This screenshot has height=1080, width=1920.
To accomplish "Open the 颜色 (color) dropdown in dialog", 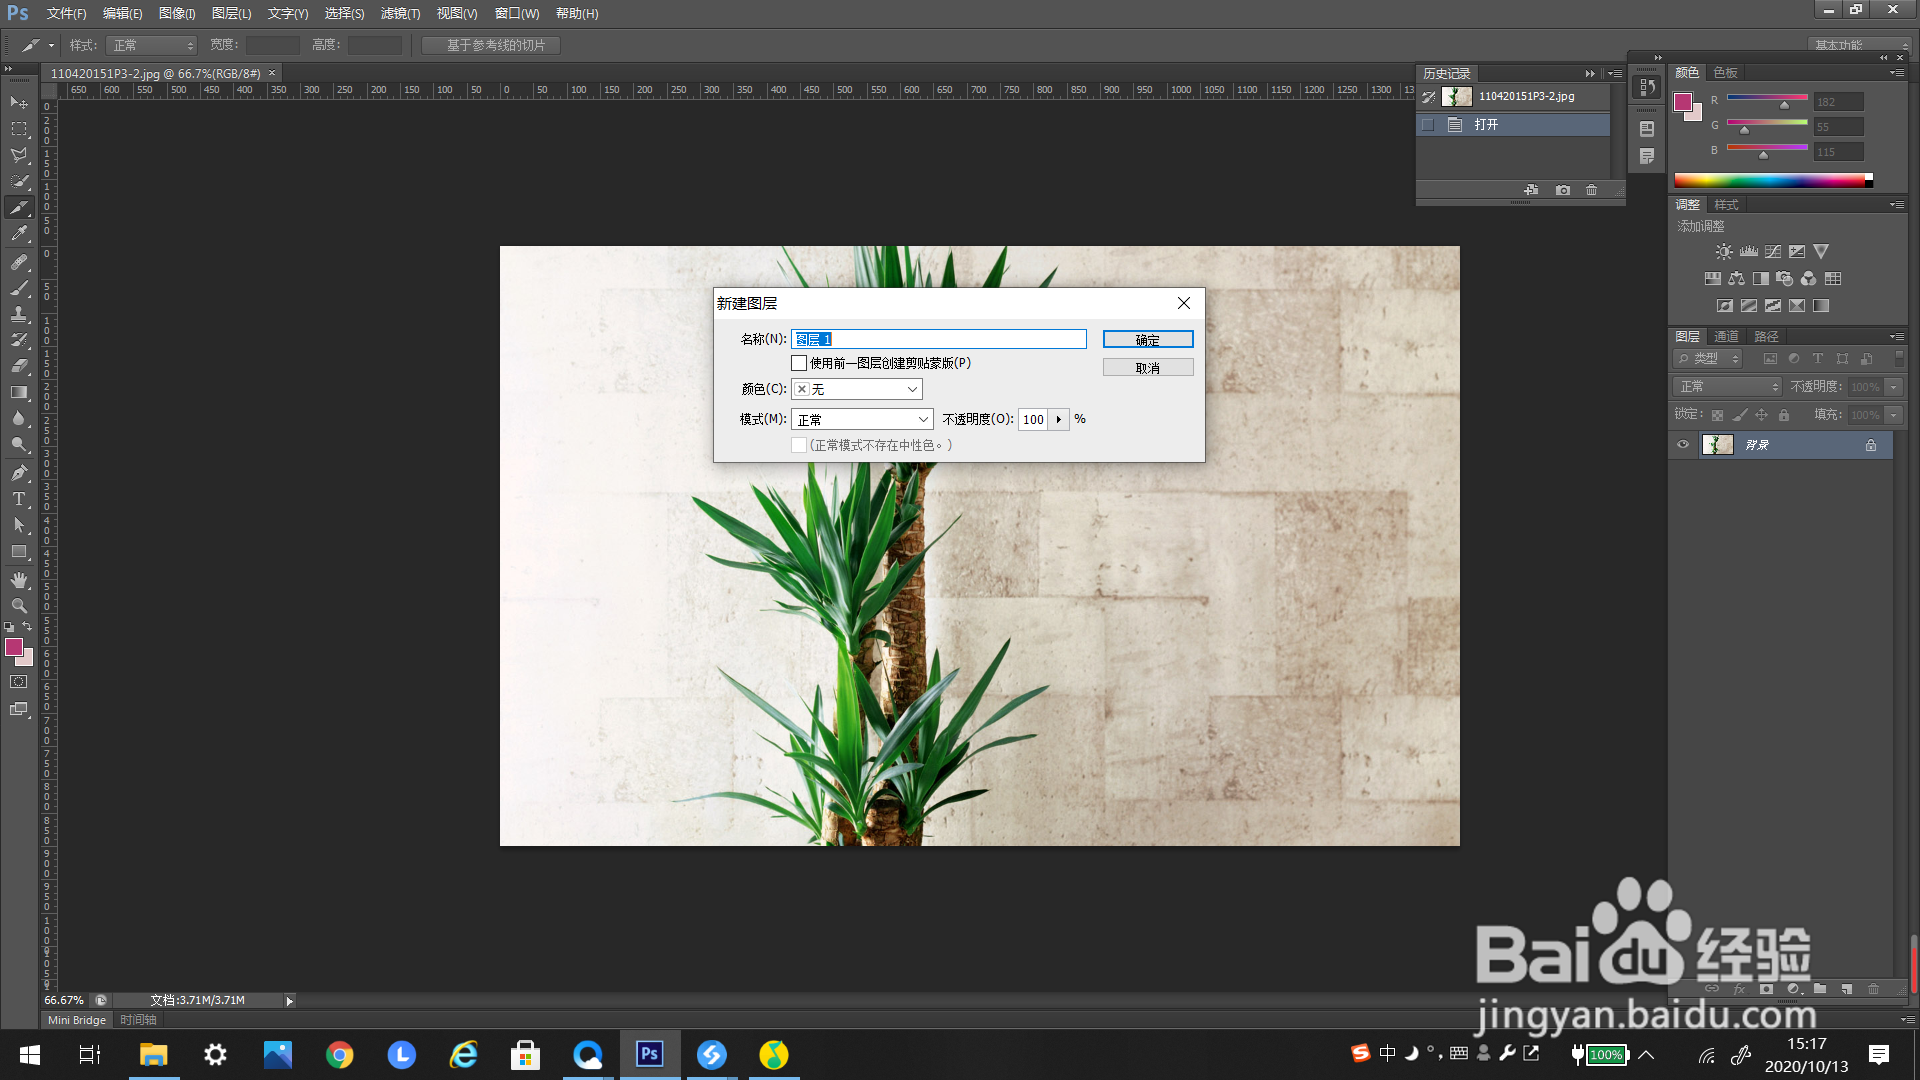I will 857,389.
